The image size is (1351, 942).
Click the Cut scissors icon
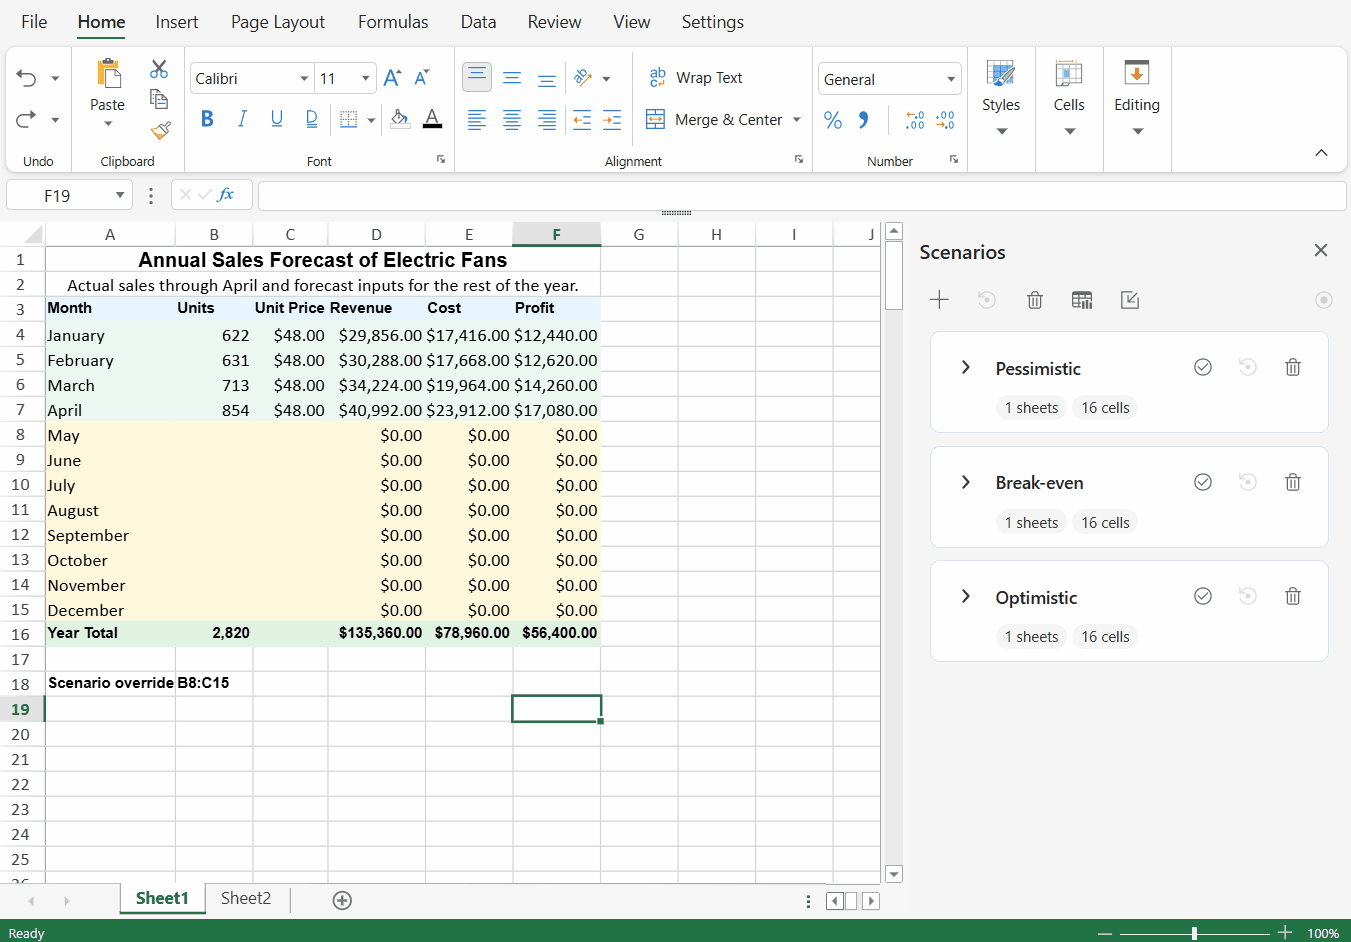tap(159, 69)
